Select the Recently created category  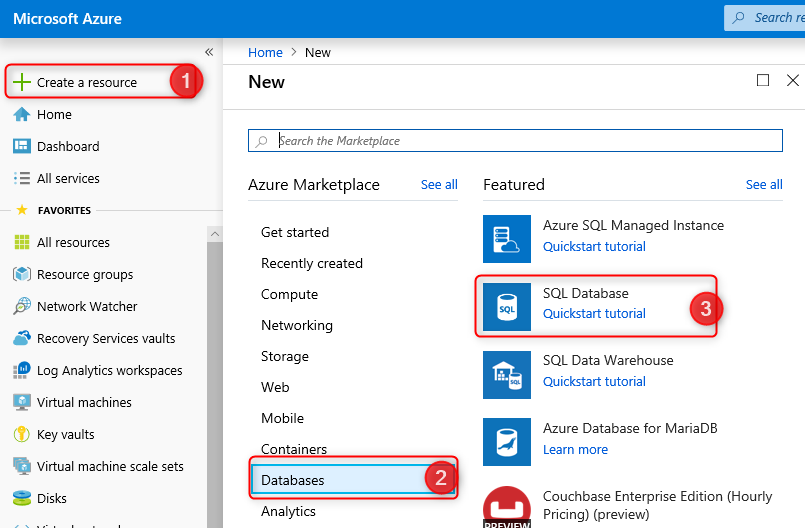(x=312, y=263)
